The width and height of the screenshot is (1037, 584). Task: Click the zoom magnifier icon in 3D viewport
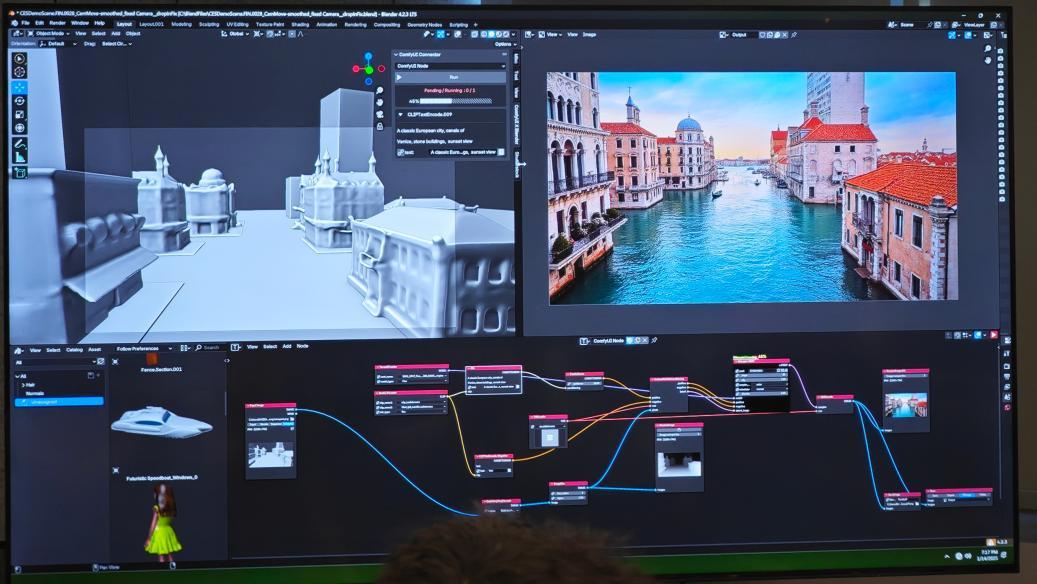pyautogui.click(x=379, y=91)
